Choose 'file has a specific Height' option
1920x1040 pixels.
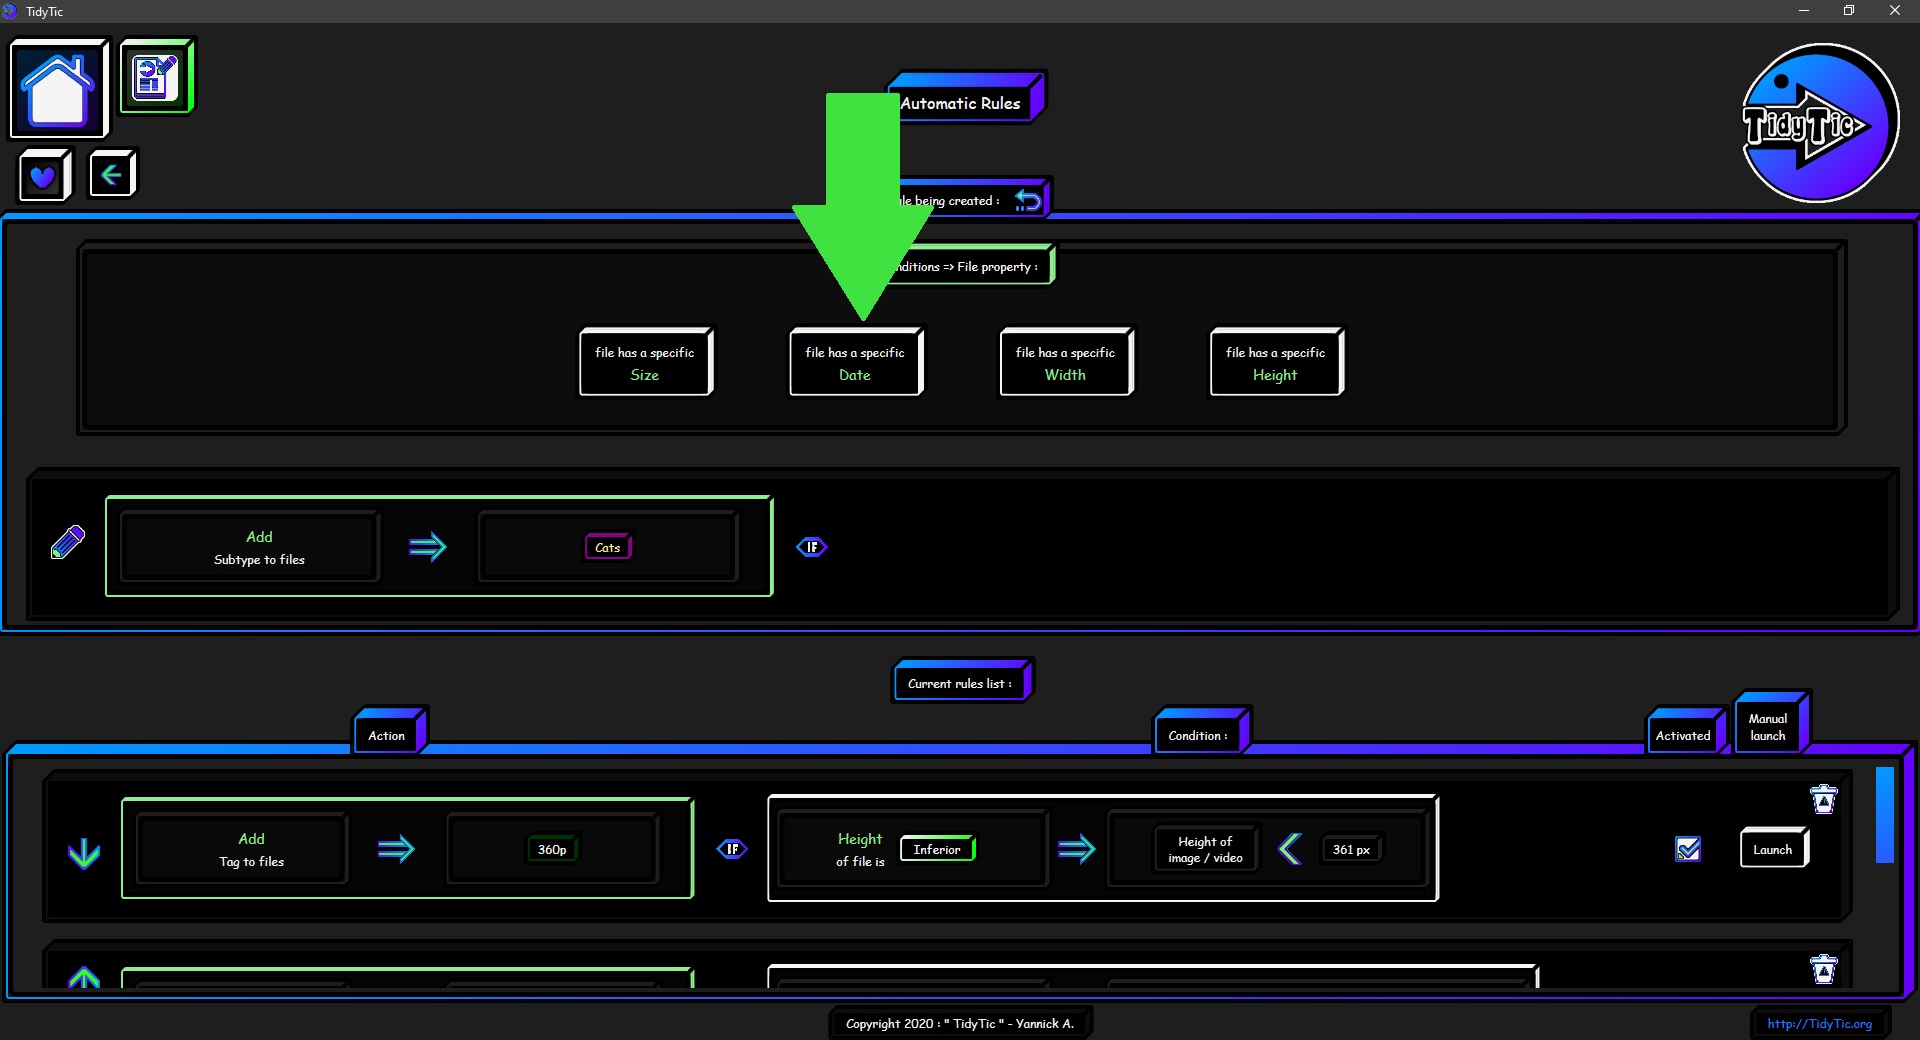(1275, 363)
